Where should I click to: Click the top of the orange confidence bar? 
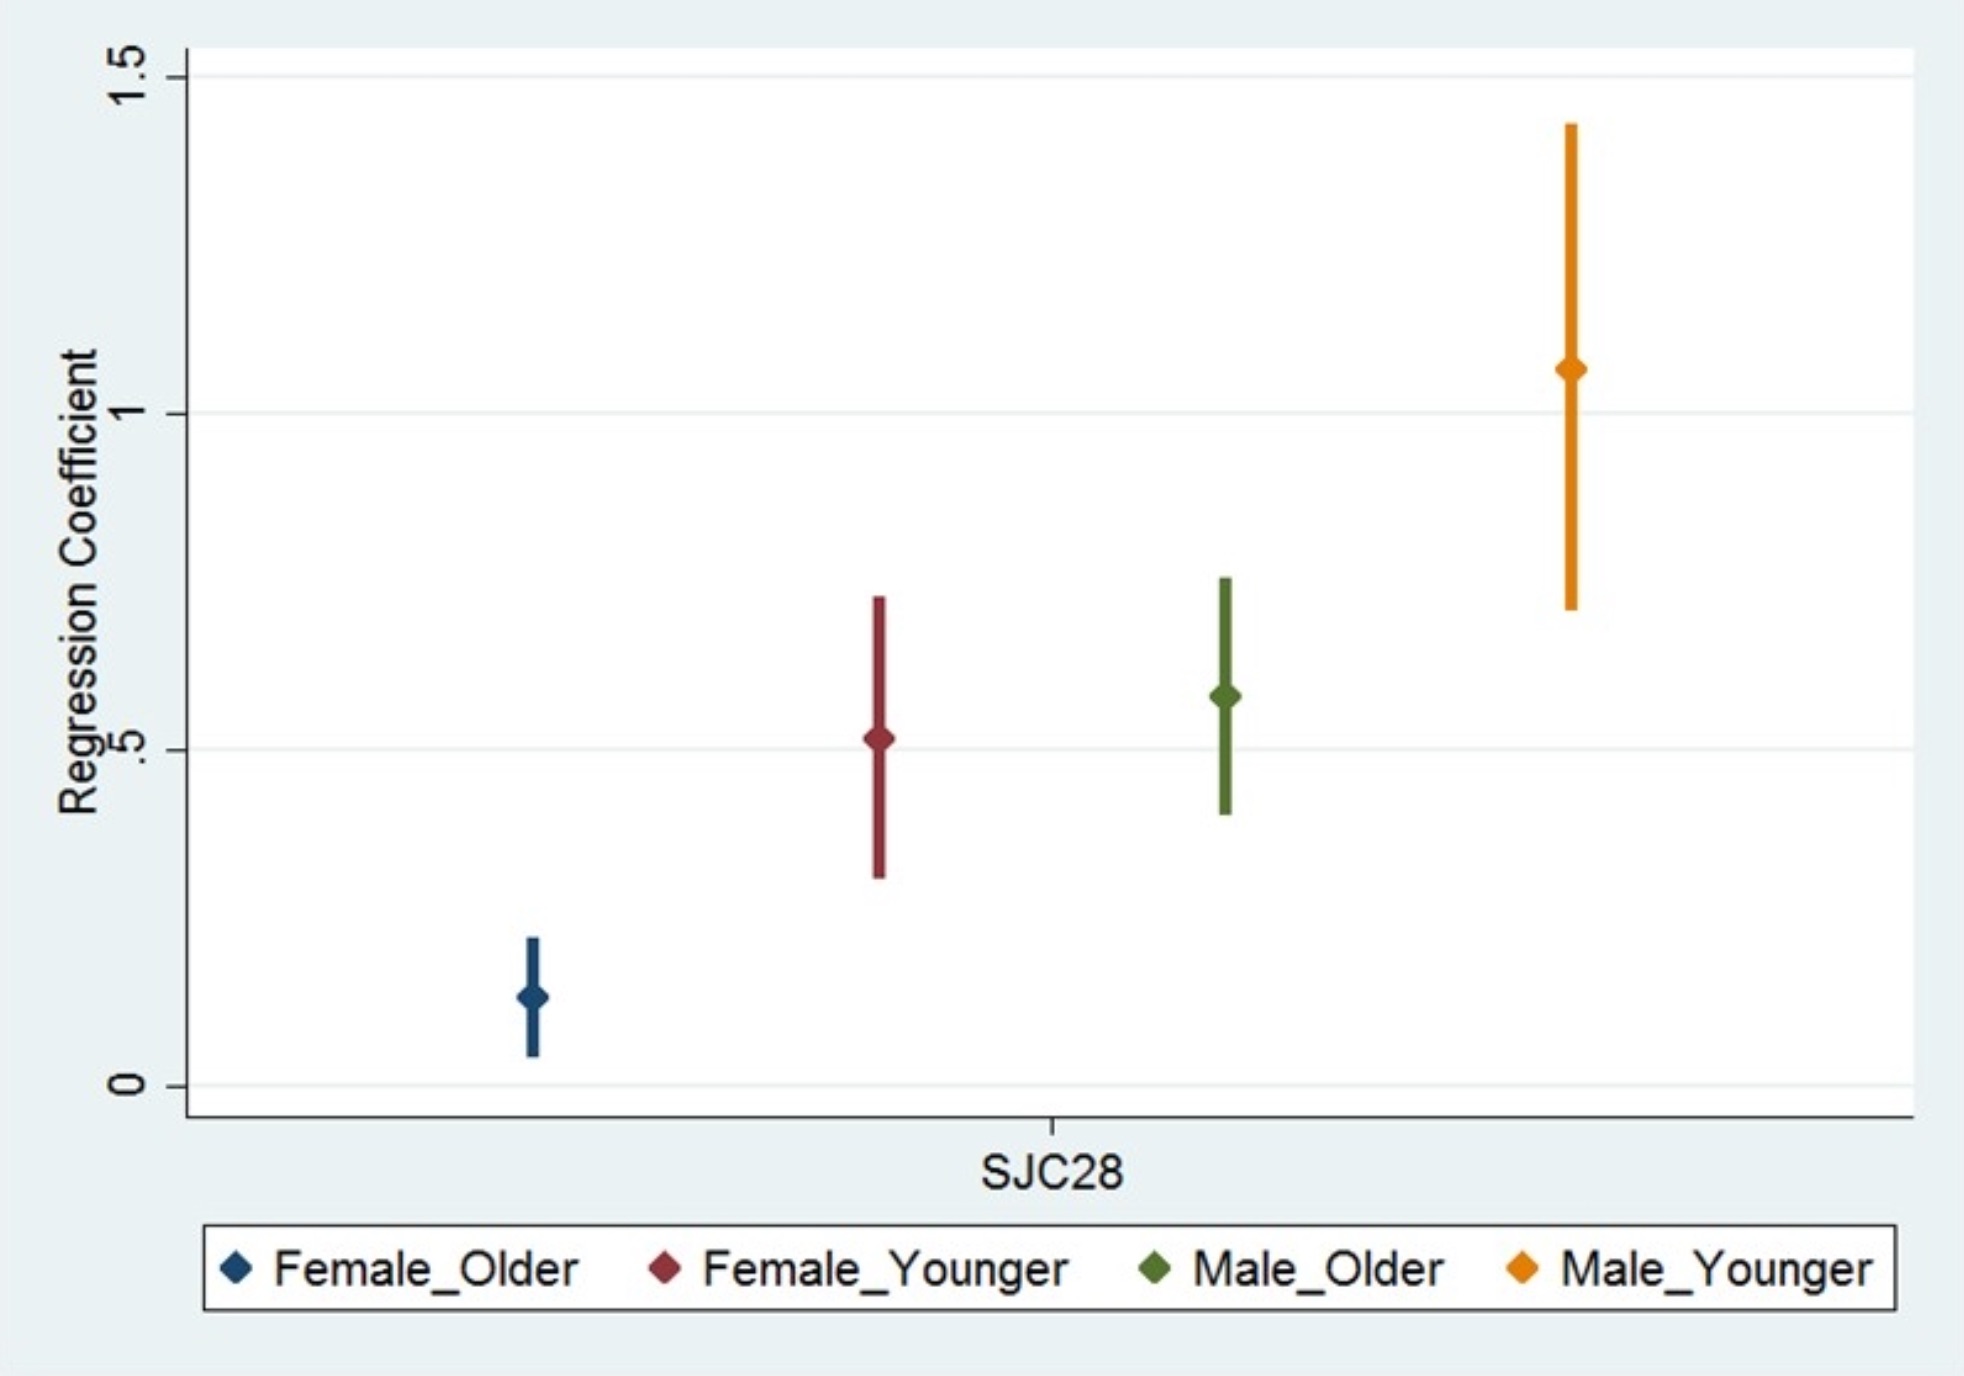pos(1571,128)
